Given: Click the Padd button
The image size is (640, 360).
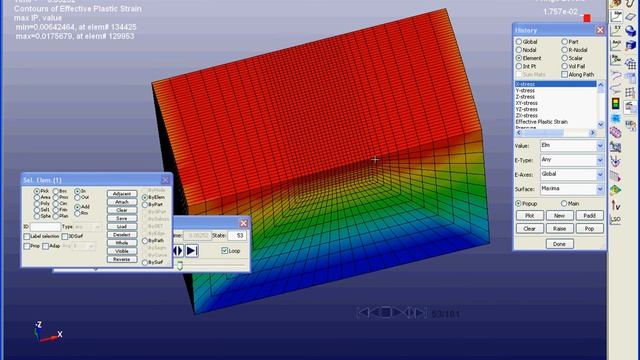Looking at the screenshot, I should click(x=589, y=216).
